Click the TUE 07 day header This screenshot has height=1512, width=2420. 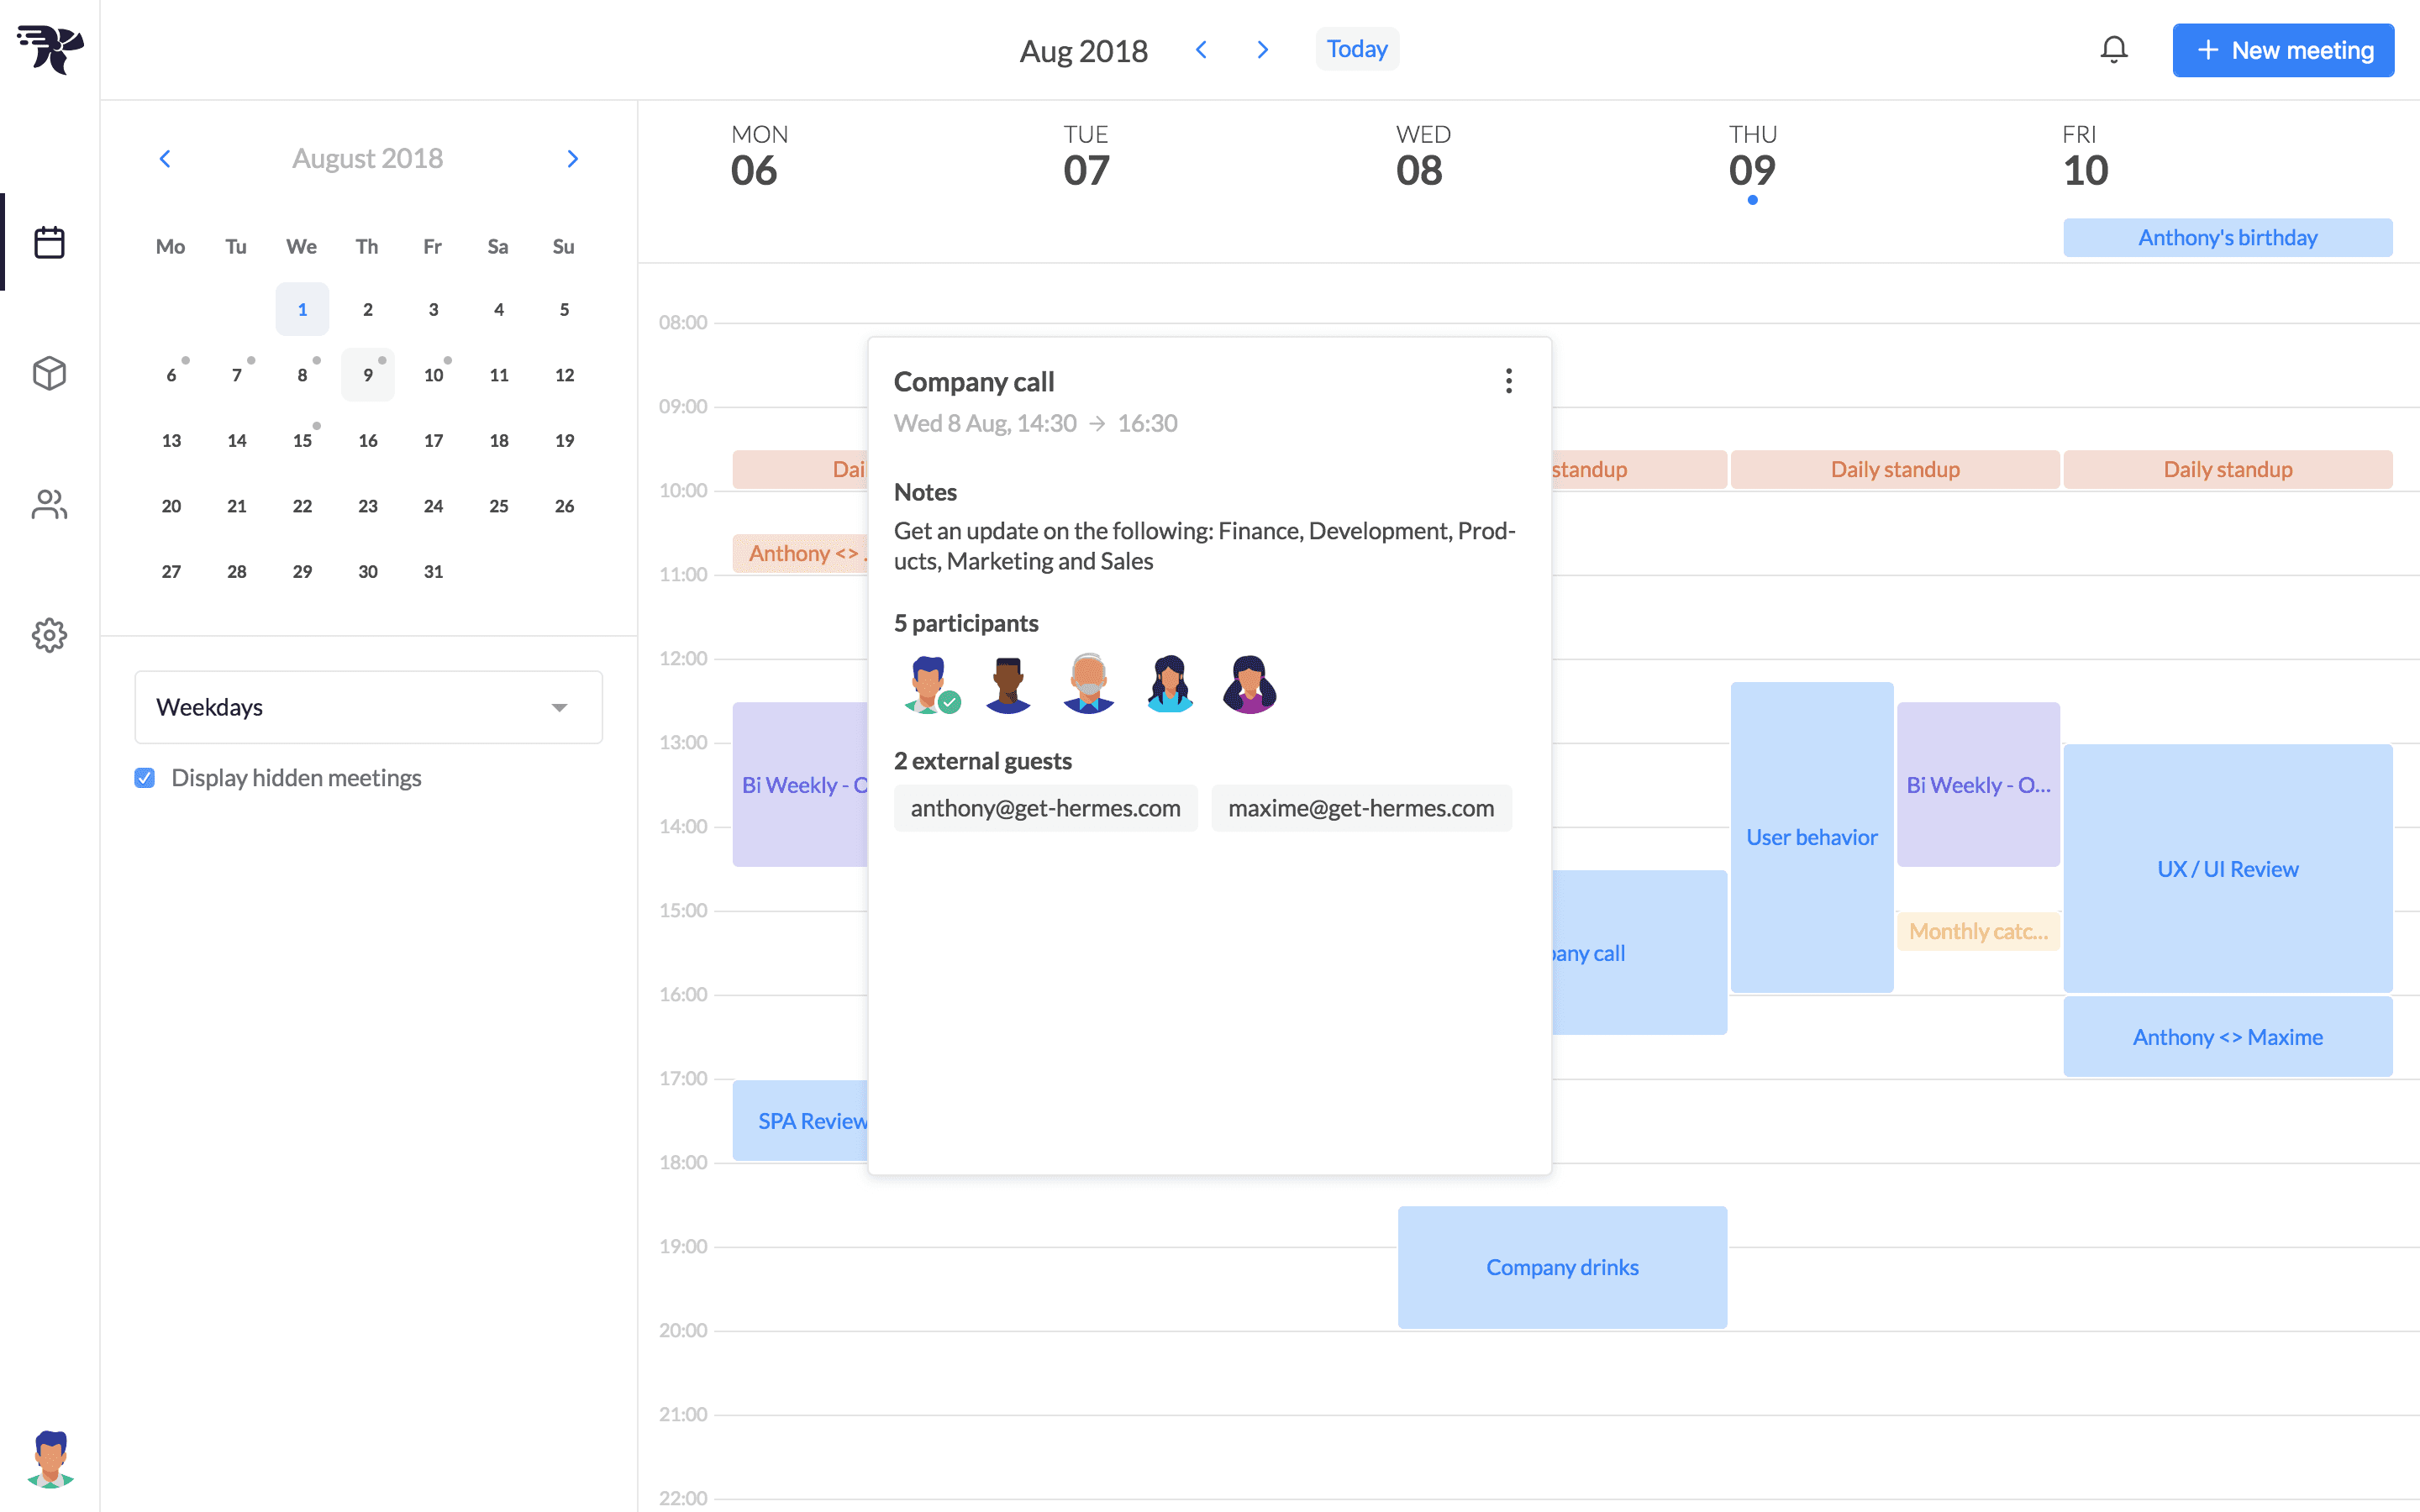pyautogui.click(x=1087, y=157)
